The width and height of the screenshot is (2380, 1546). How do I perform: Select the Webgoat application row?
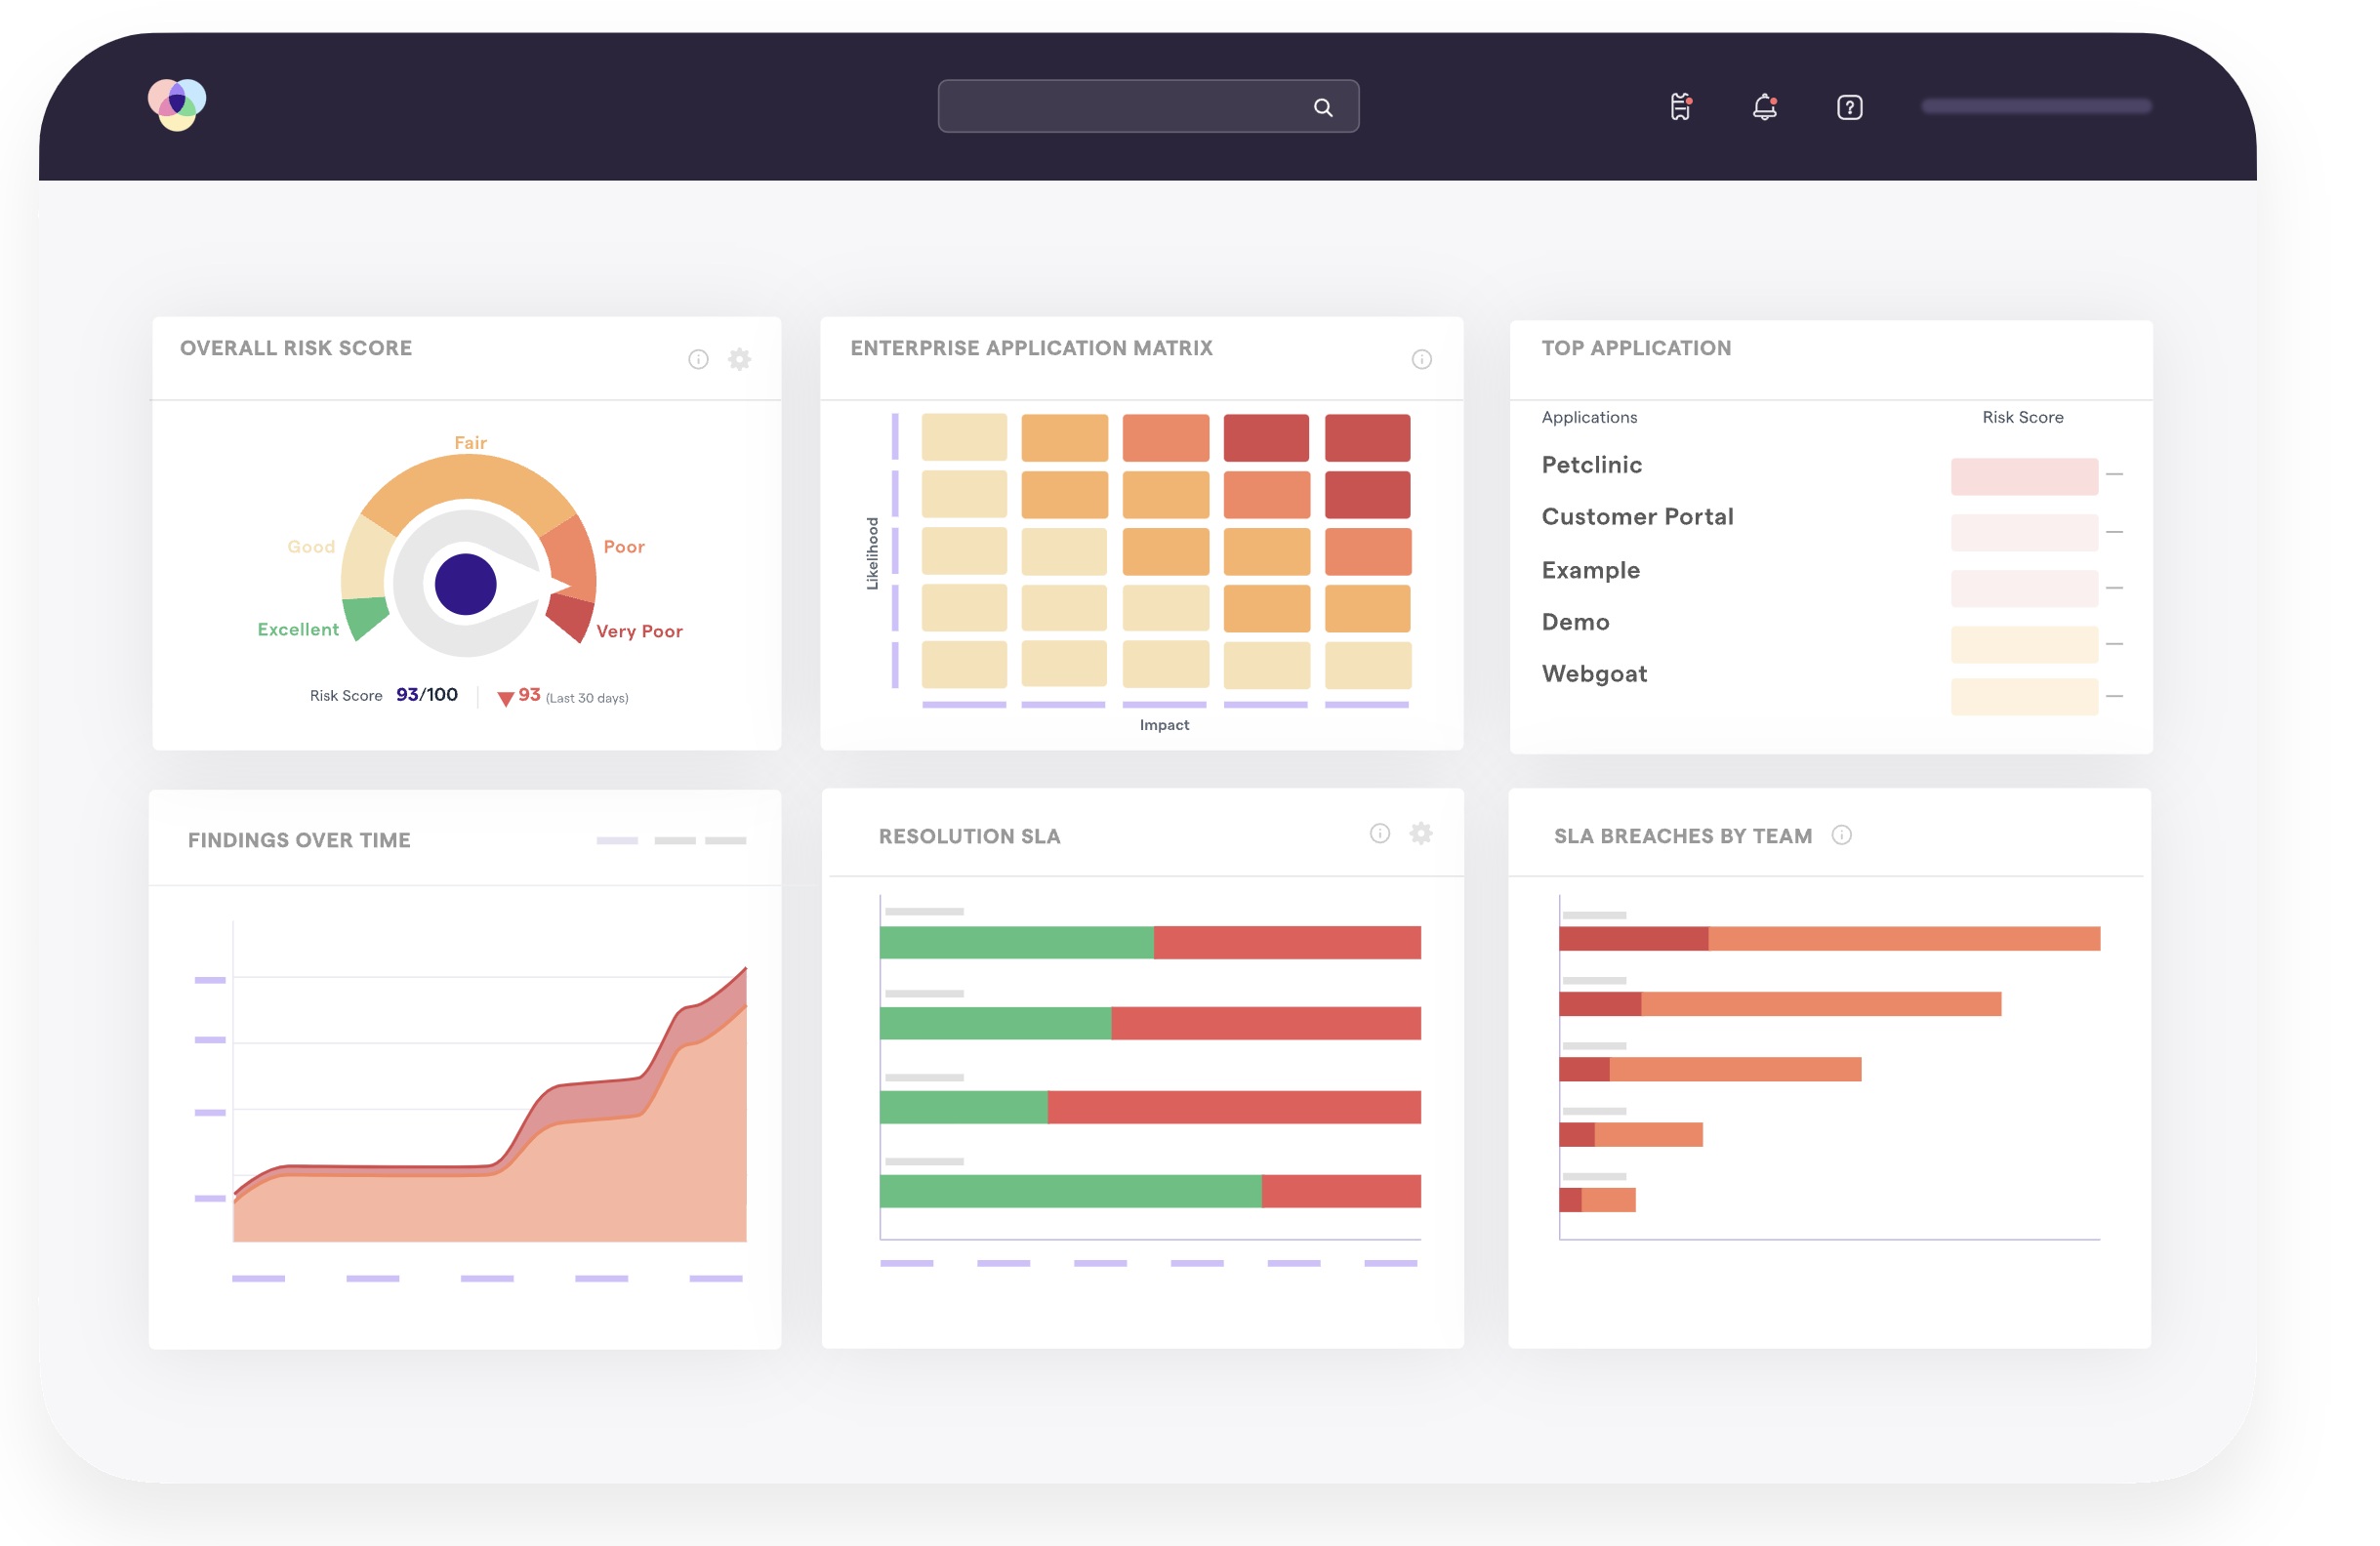(1594, 674)
